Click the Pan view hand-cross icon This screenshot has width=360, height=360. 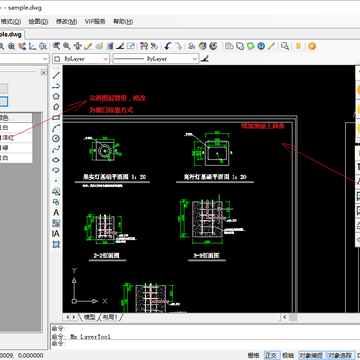click(x=77, y=46)
